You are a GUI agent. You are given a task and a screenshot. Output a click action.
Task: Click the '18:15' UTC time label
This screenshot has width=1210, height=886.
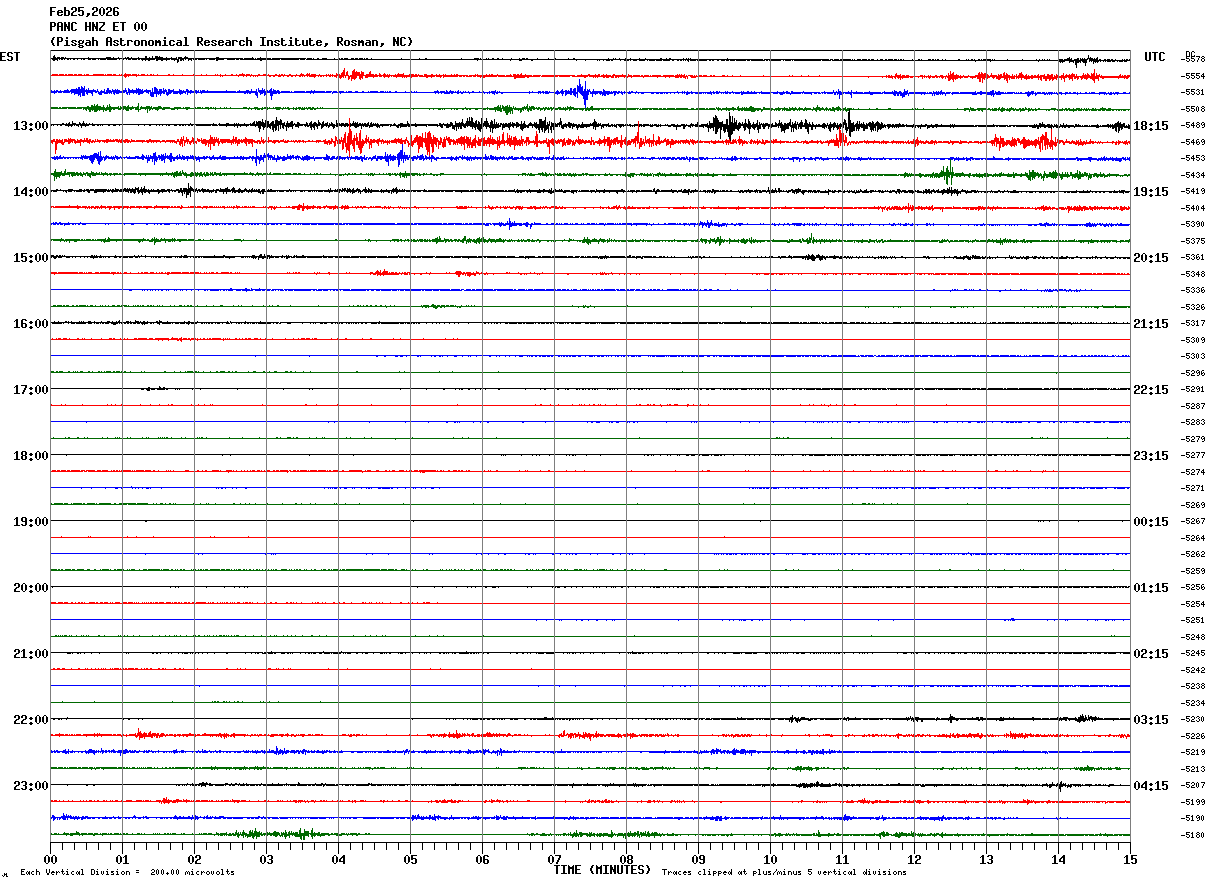[x=1151, y=126]
